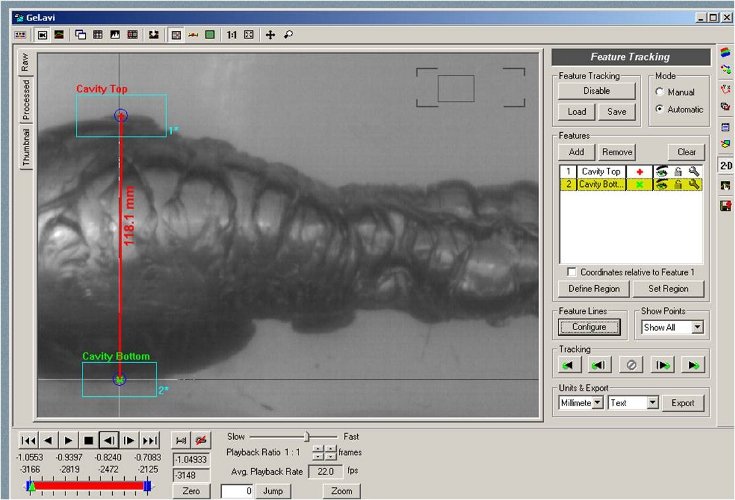Select the magnifier zoom tool

[x=288, y=35]
